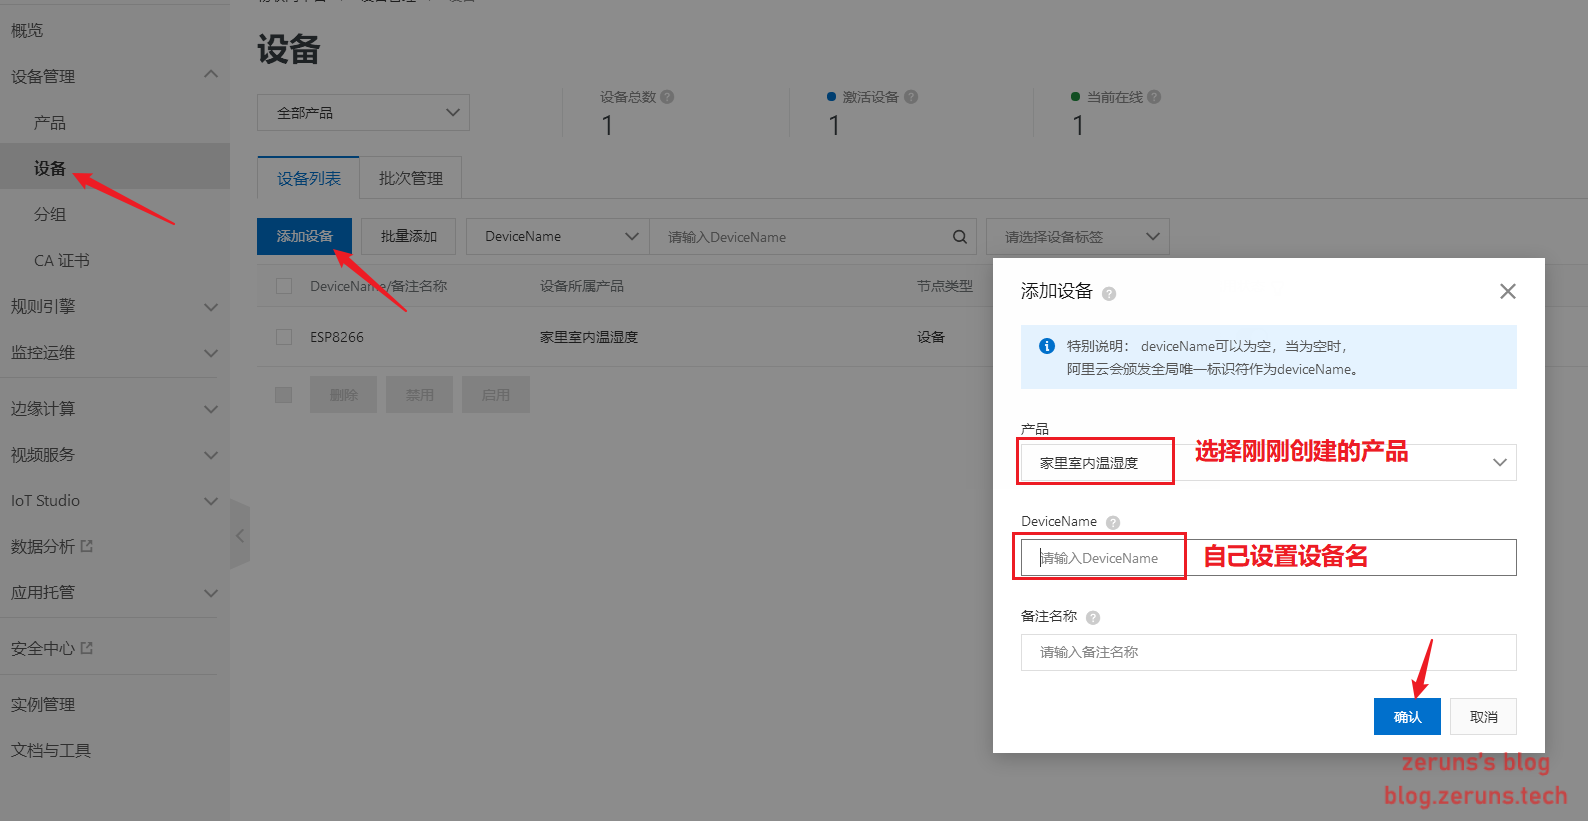Toggle the bottom checkbox beside 删除 button
The height and width of the screenshot is (821, 1588).
click(284, 395)
